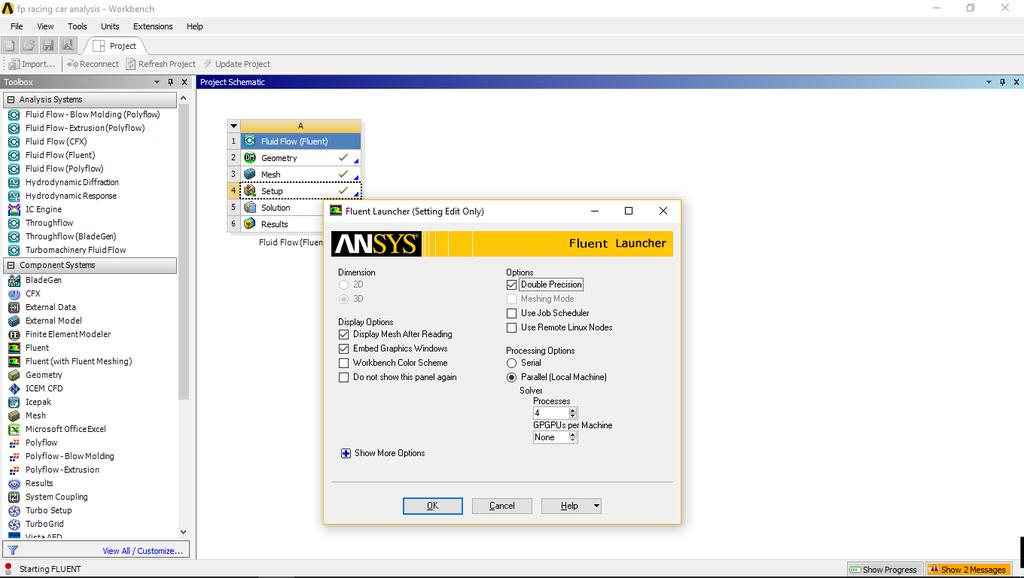The width and height of the screenshot is (1024, 578).
Task: Open Project Schematic panel options dropdown
Action: 989,82
